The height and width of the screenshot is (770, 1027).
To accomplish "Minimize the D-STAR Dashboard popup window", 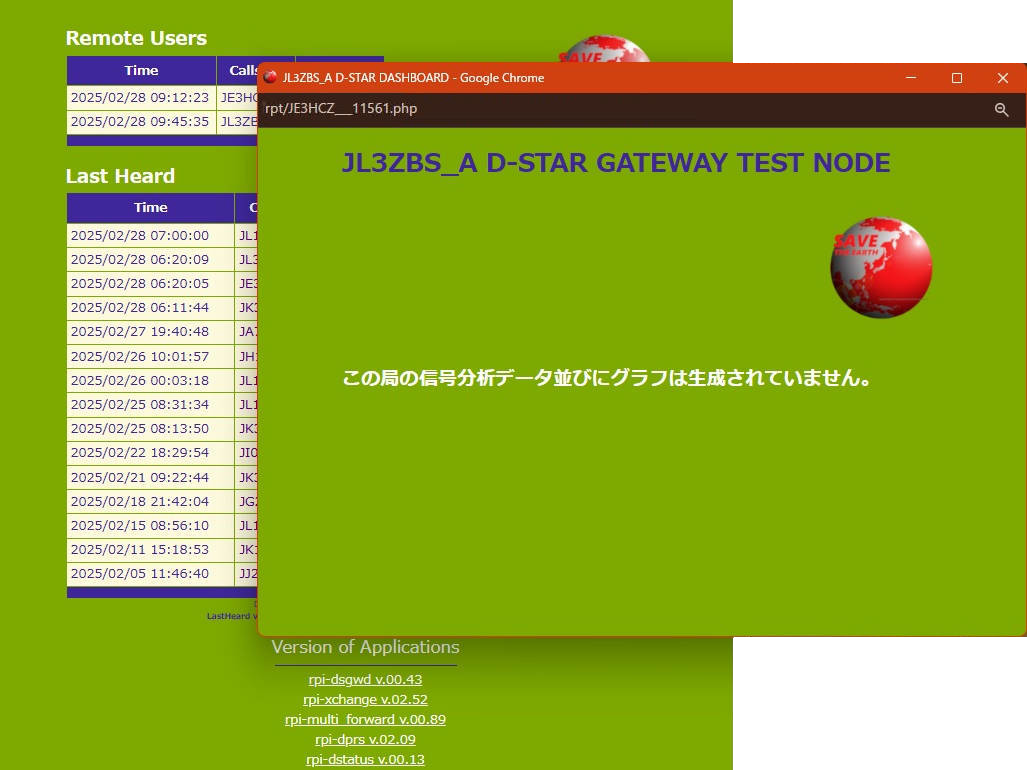I will [911, 78].
